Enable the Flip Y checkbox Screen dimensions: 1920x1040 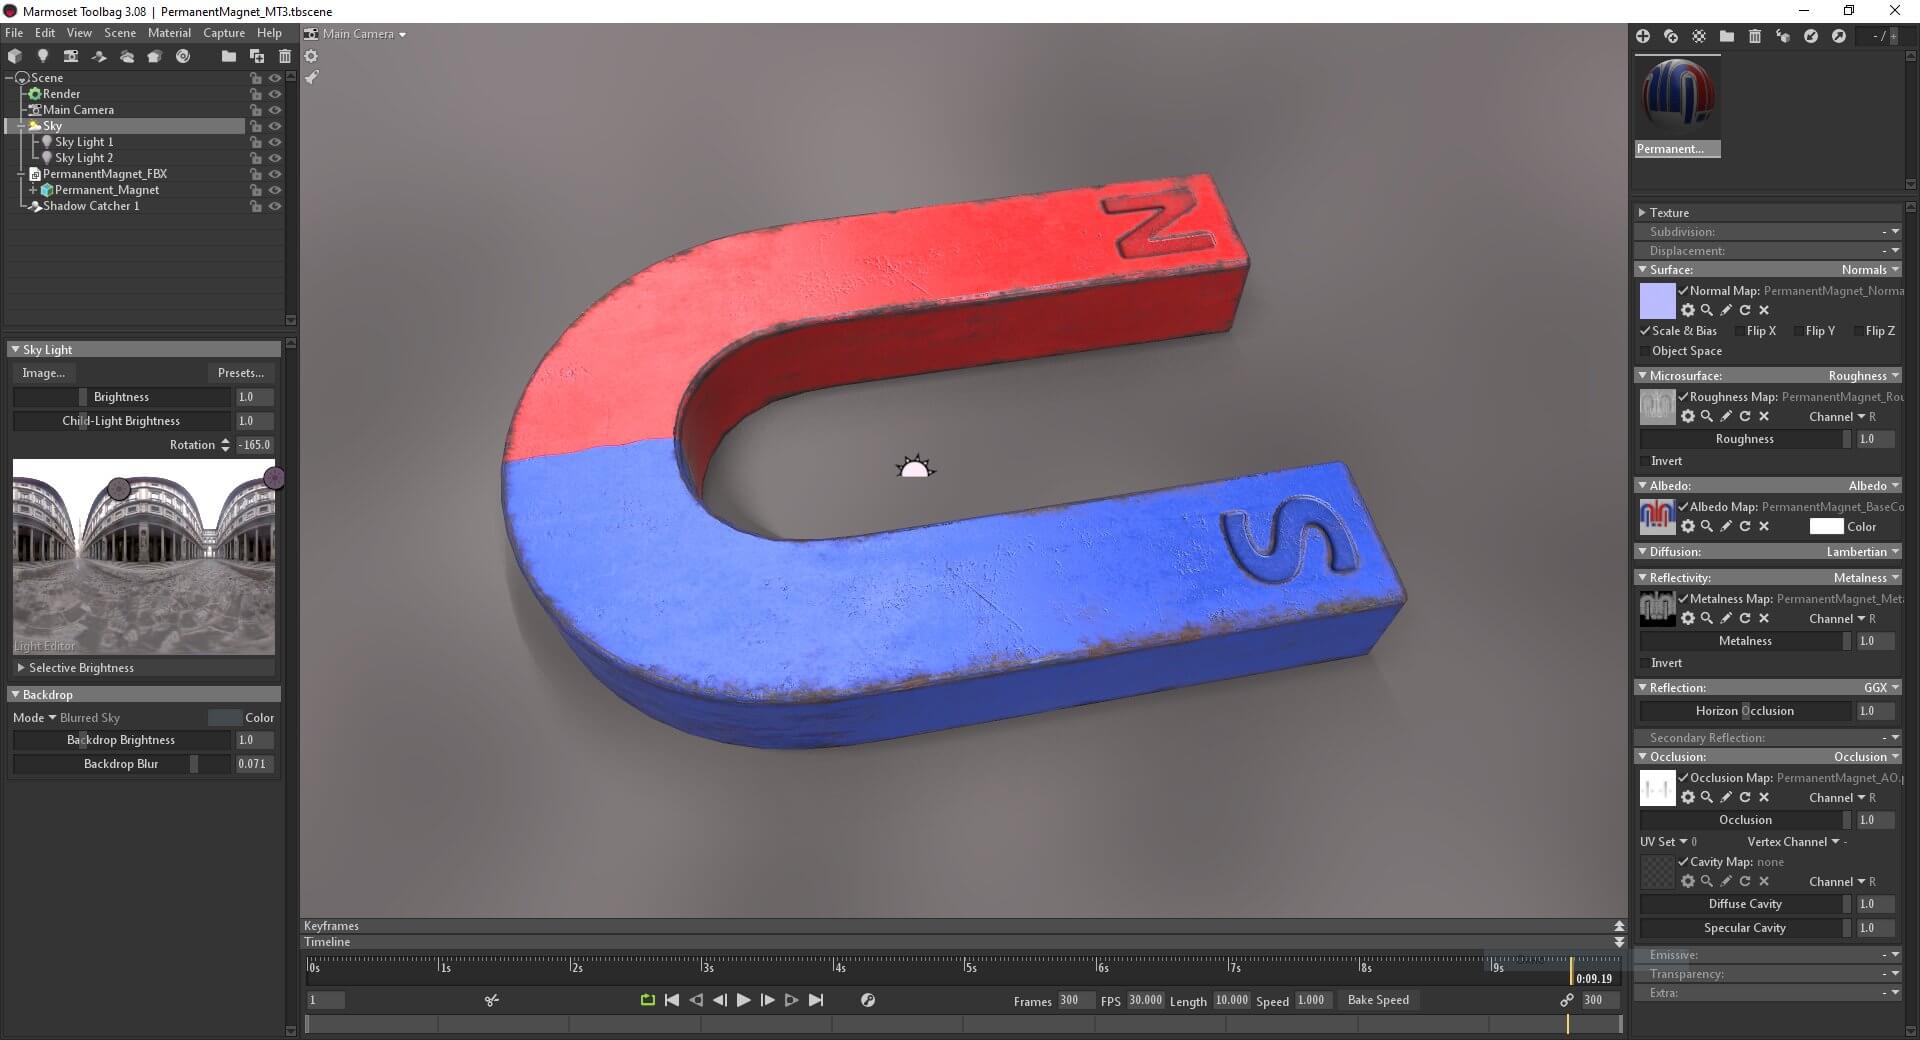point(1799,331)
